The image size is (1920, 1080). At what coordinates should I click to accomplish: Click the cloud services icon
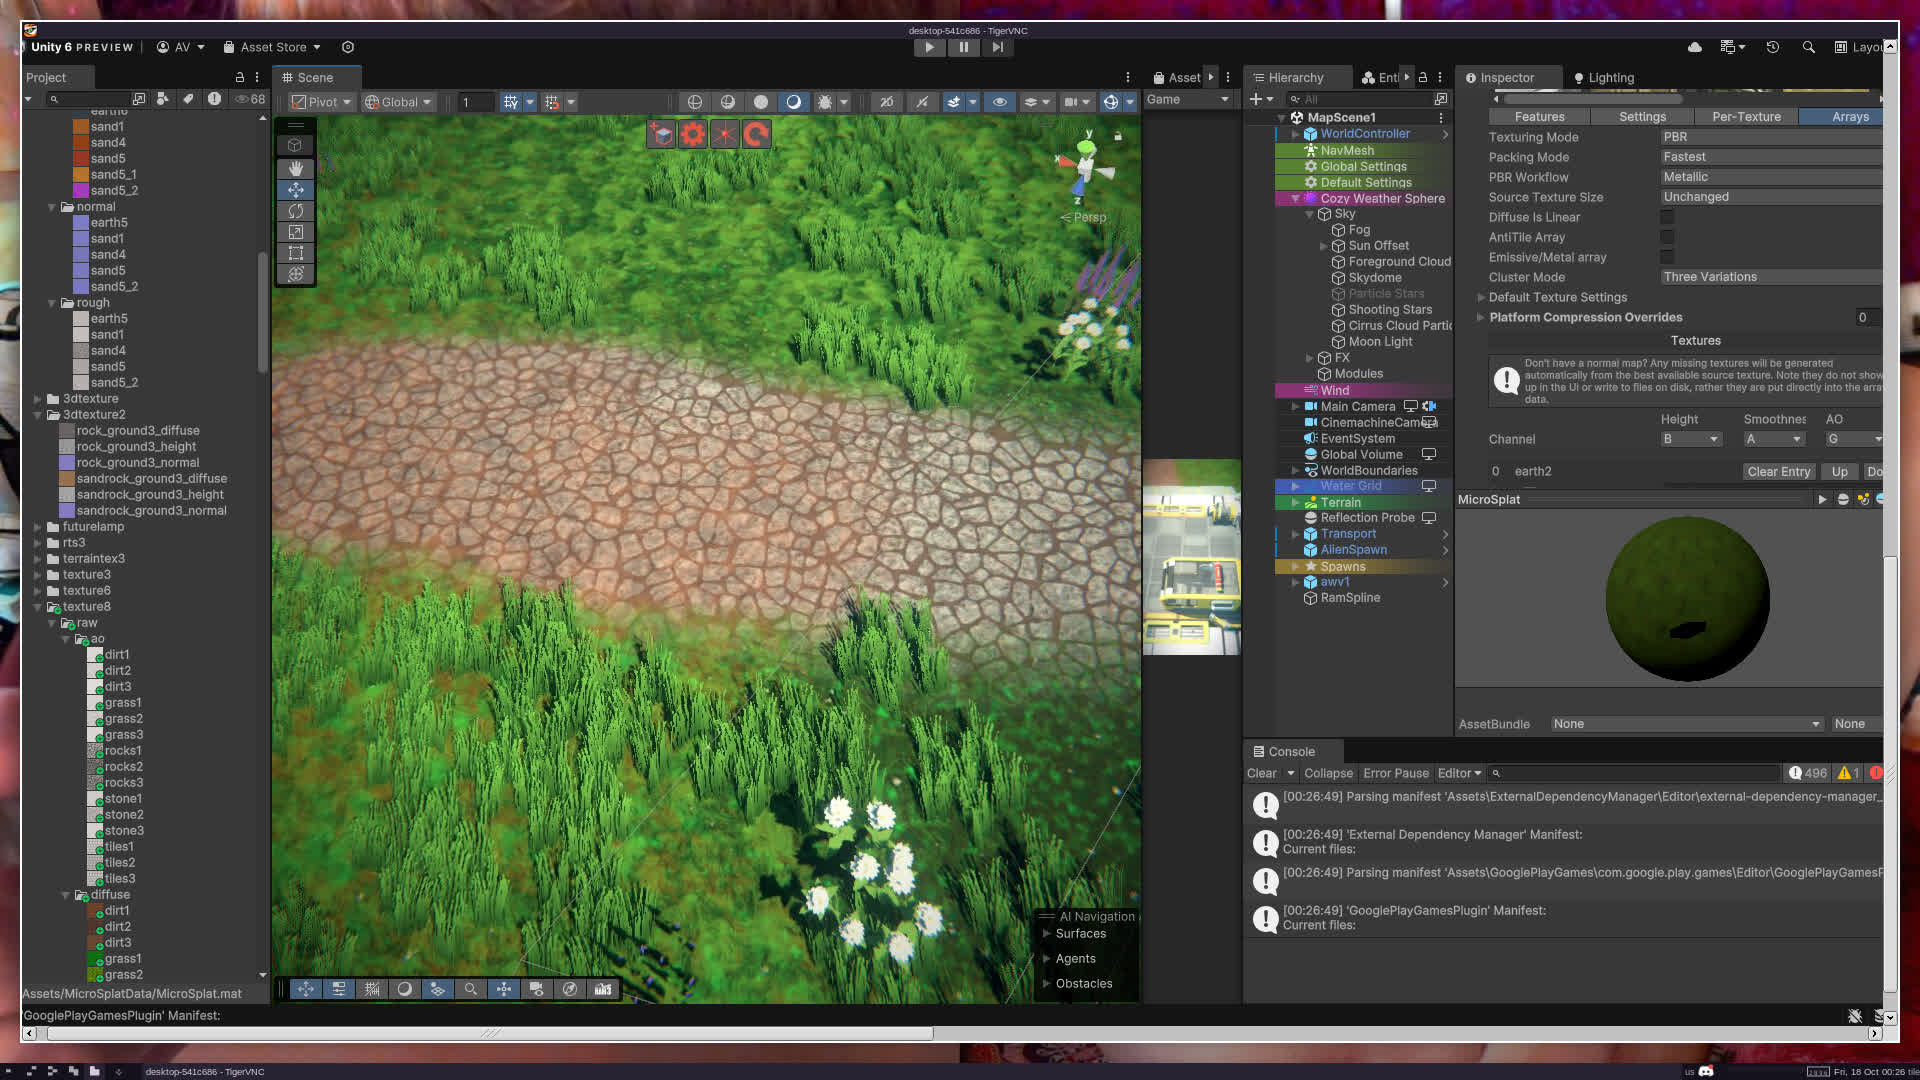point(1694,47)
